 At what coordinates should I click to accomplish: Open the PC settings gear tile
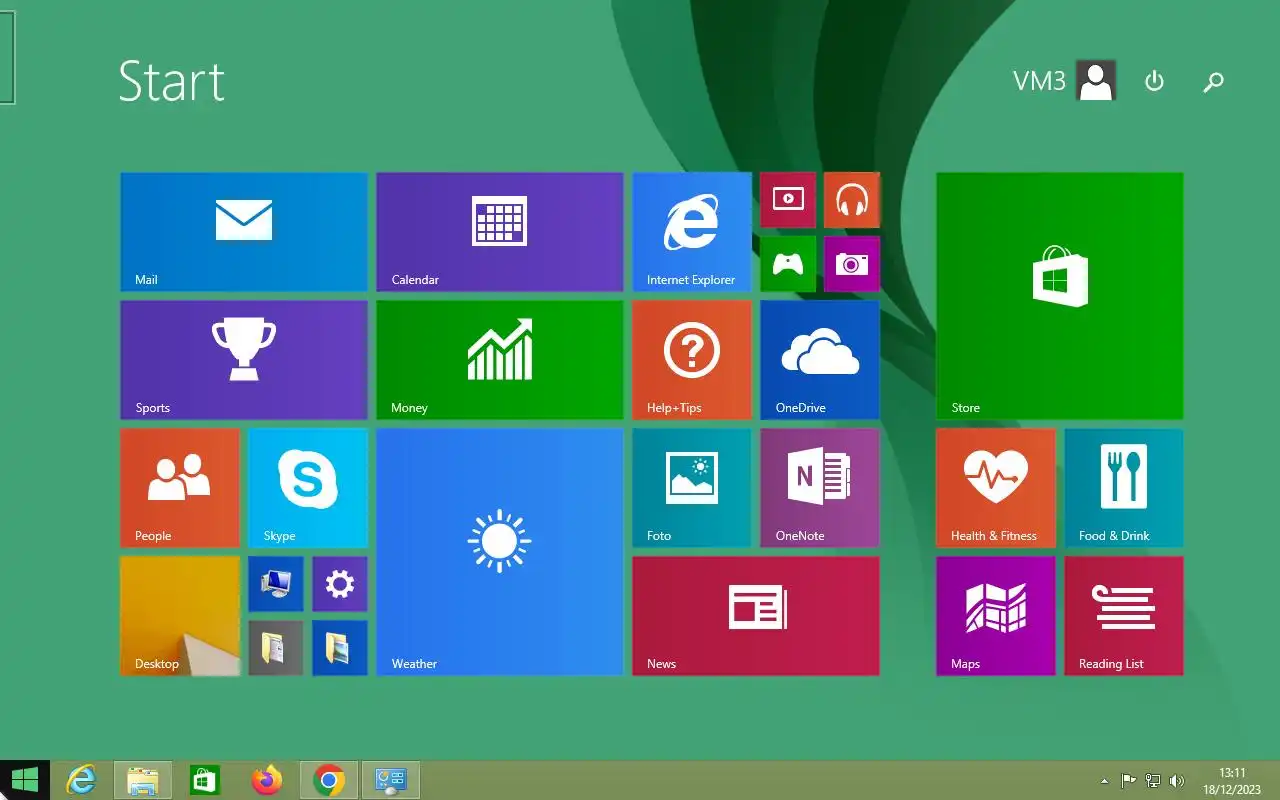pos(340,584)
